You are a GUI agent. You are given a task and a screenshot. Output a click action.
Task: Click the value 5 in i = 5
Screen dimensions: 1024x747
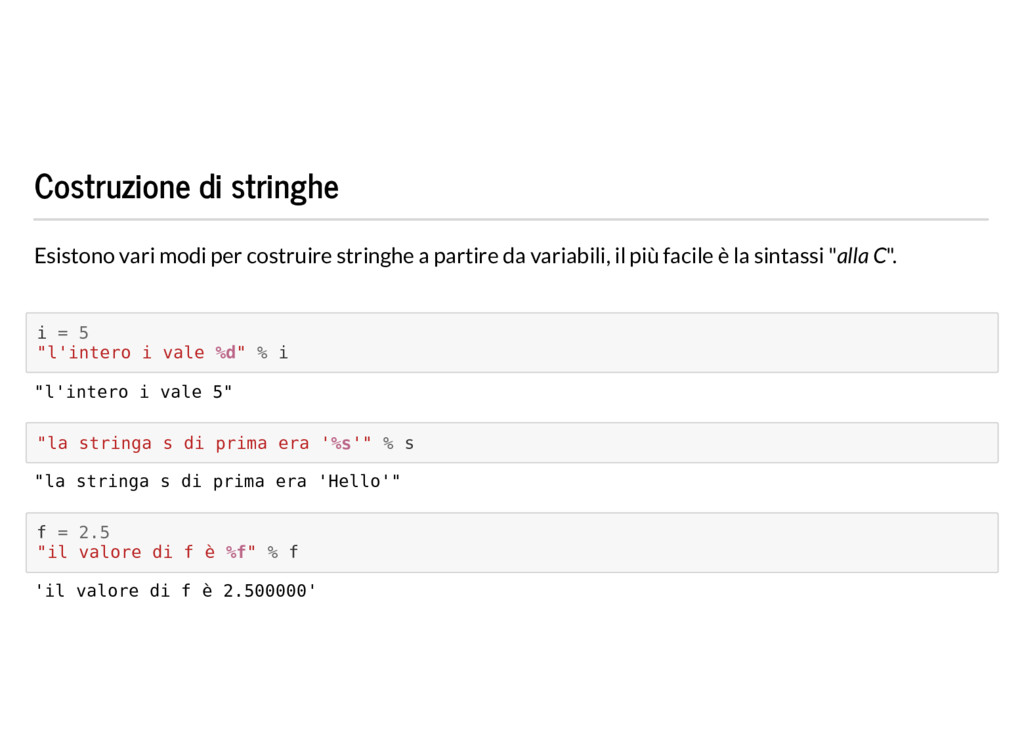point(84,333)
